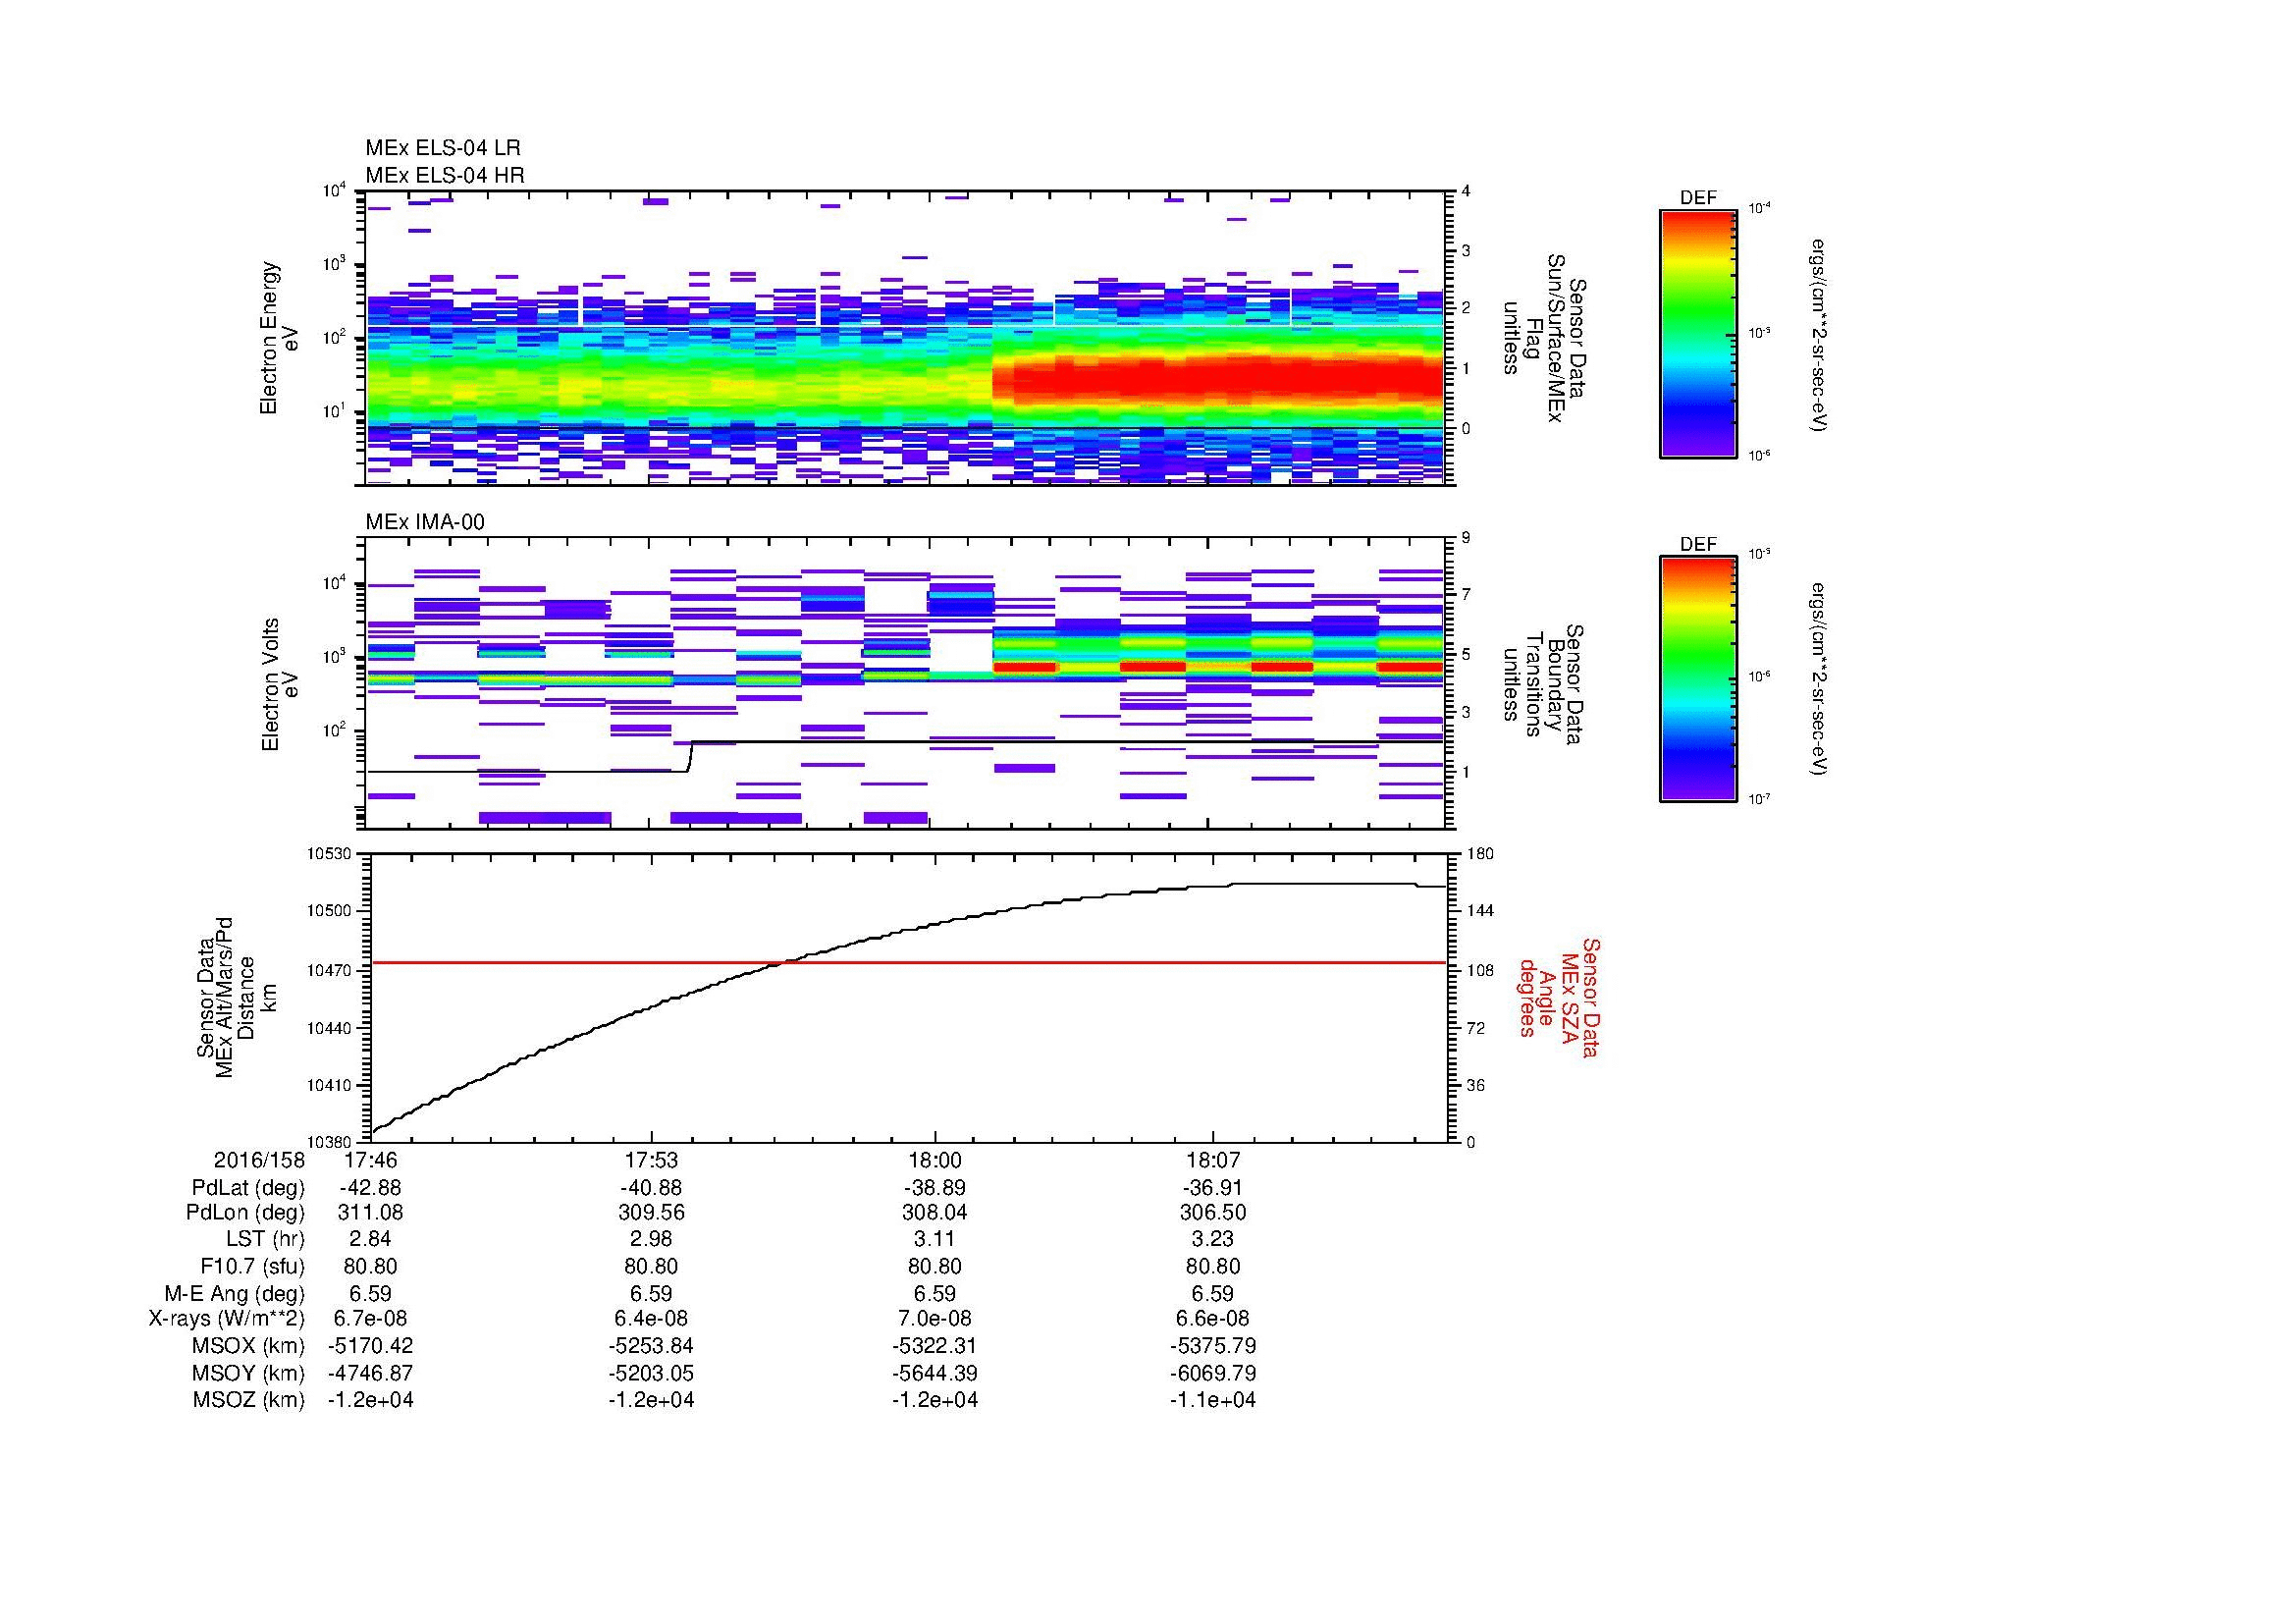Click the 'MSOX (km)' row label
Image resolution: width=2296 pixels, height=1623 pixels.
(248, 1346)
